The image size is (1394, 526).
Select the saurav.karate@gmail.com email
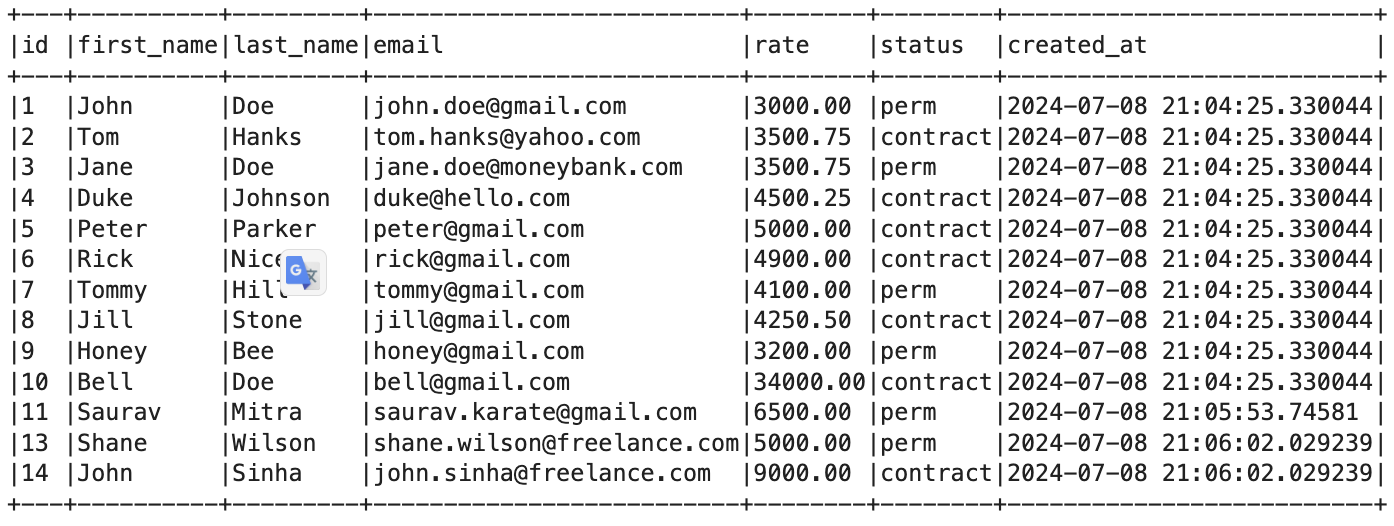click(535, 412)
